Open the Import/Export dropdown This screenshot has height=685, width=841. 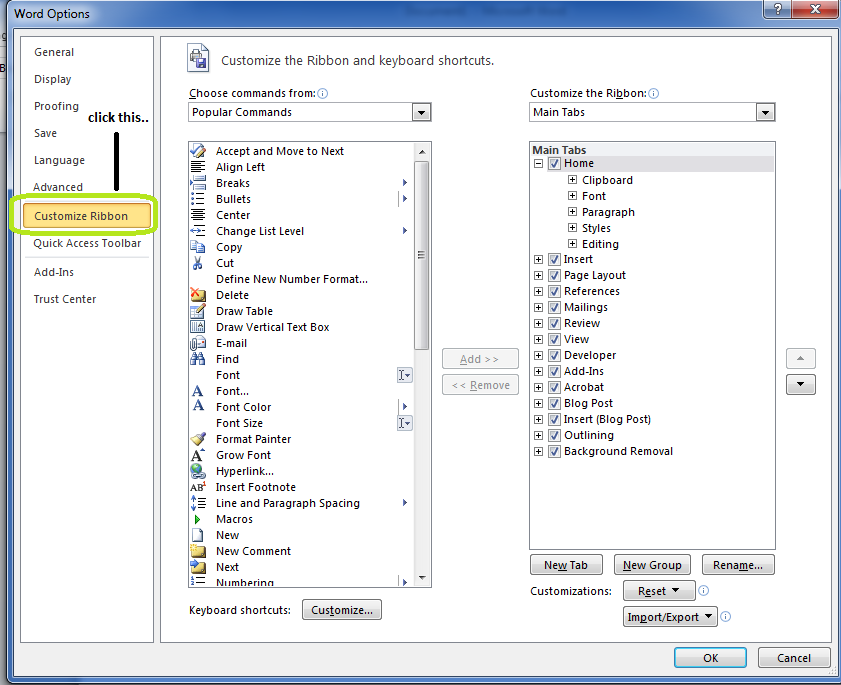click(670, 616)
